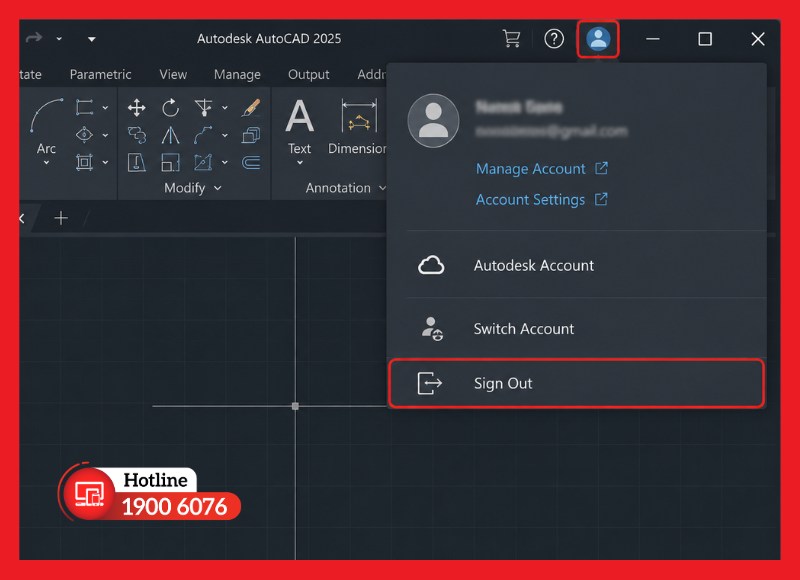Viewport: 800px width, 580px height.
Task: Activate the Move tool
Action: click(x=137, y=108)
